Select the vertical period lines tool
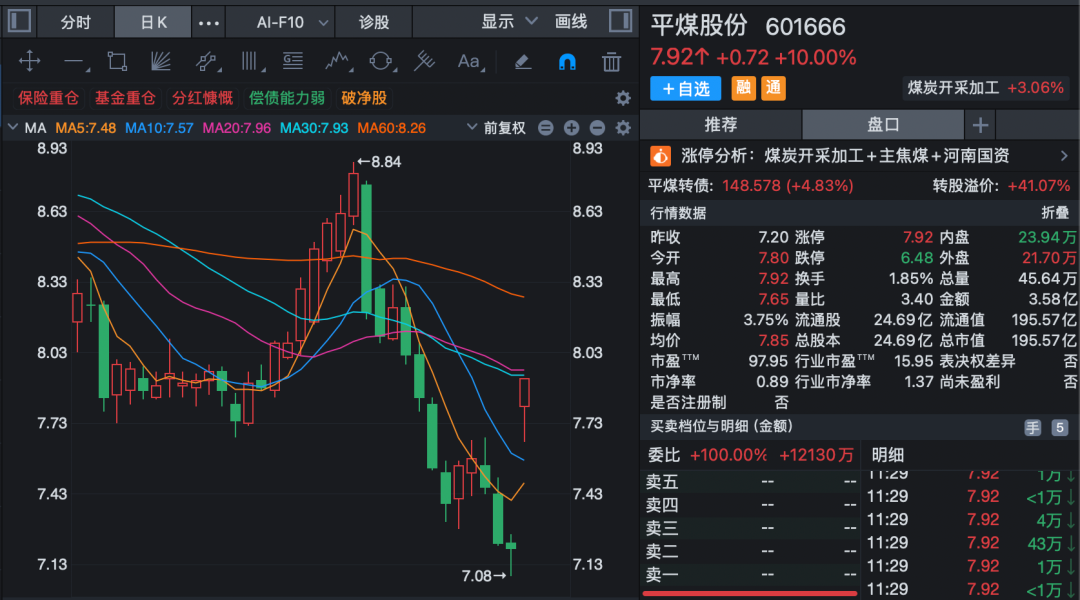The width and height of the screenshot is (1080, 600). [251, 61]
